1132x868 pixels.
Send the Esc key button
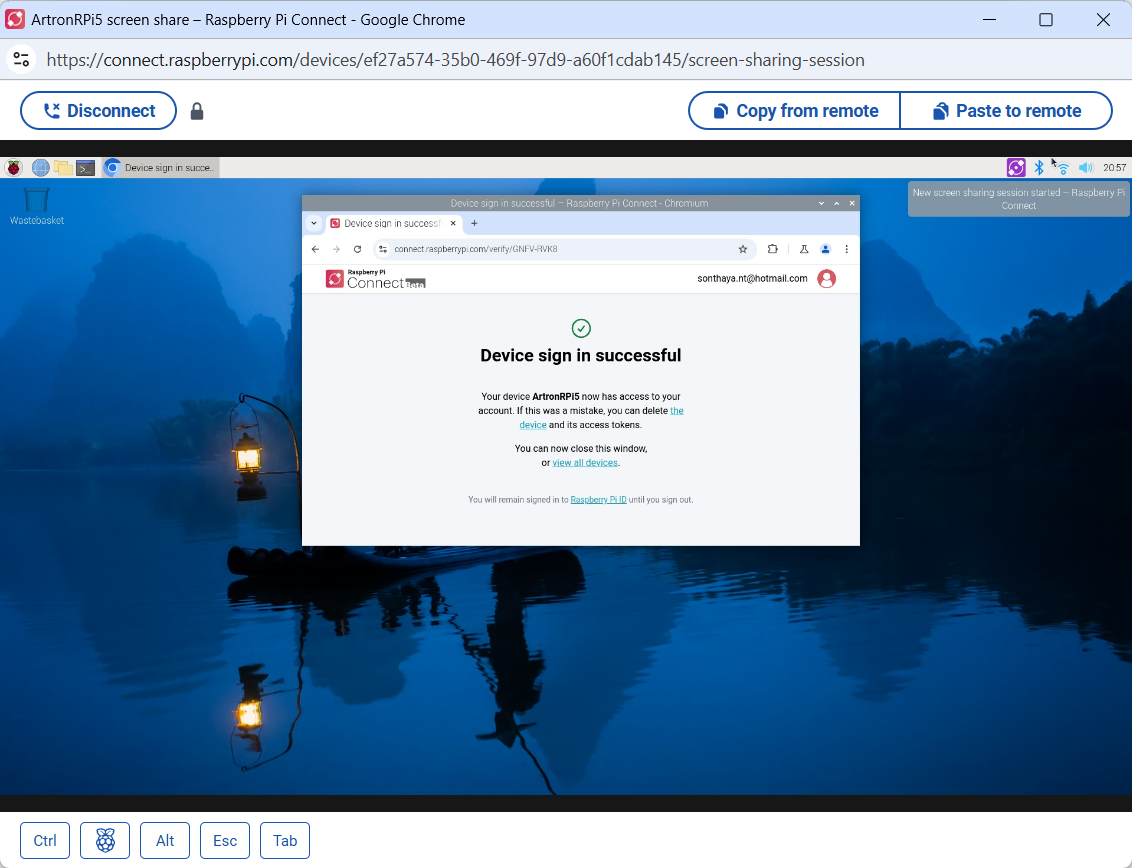coord(225,841)
